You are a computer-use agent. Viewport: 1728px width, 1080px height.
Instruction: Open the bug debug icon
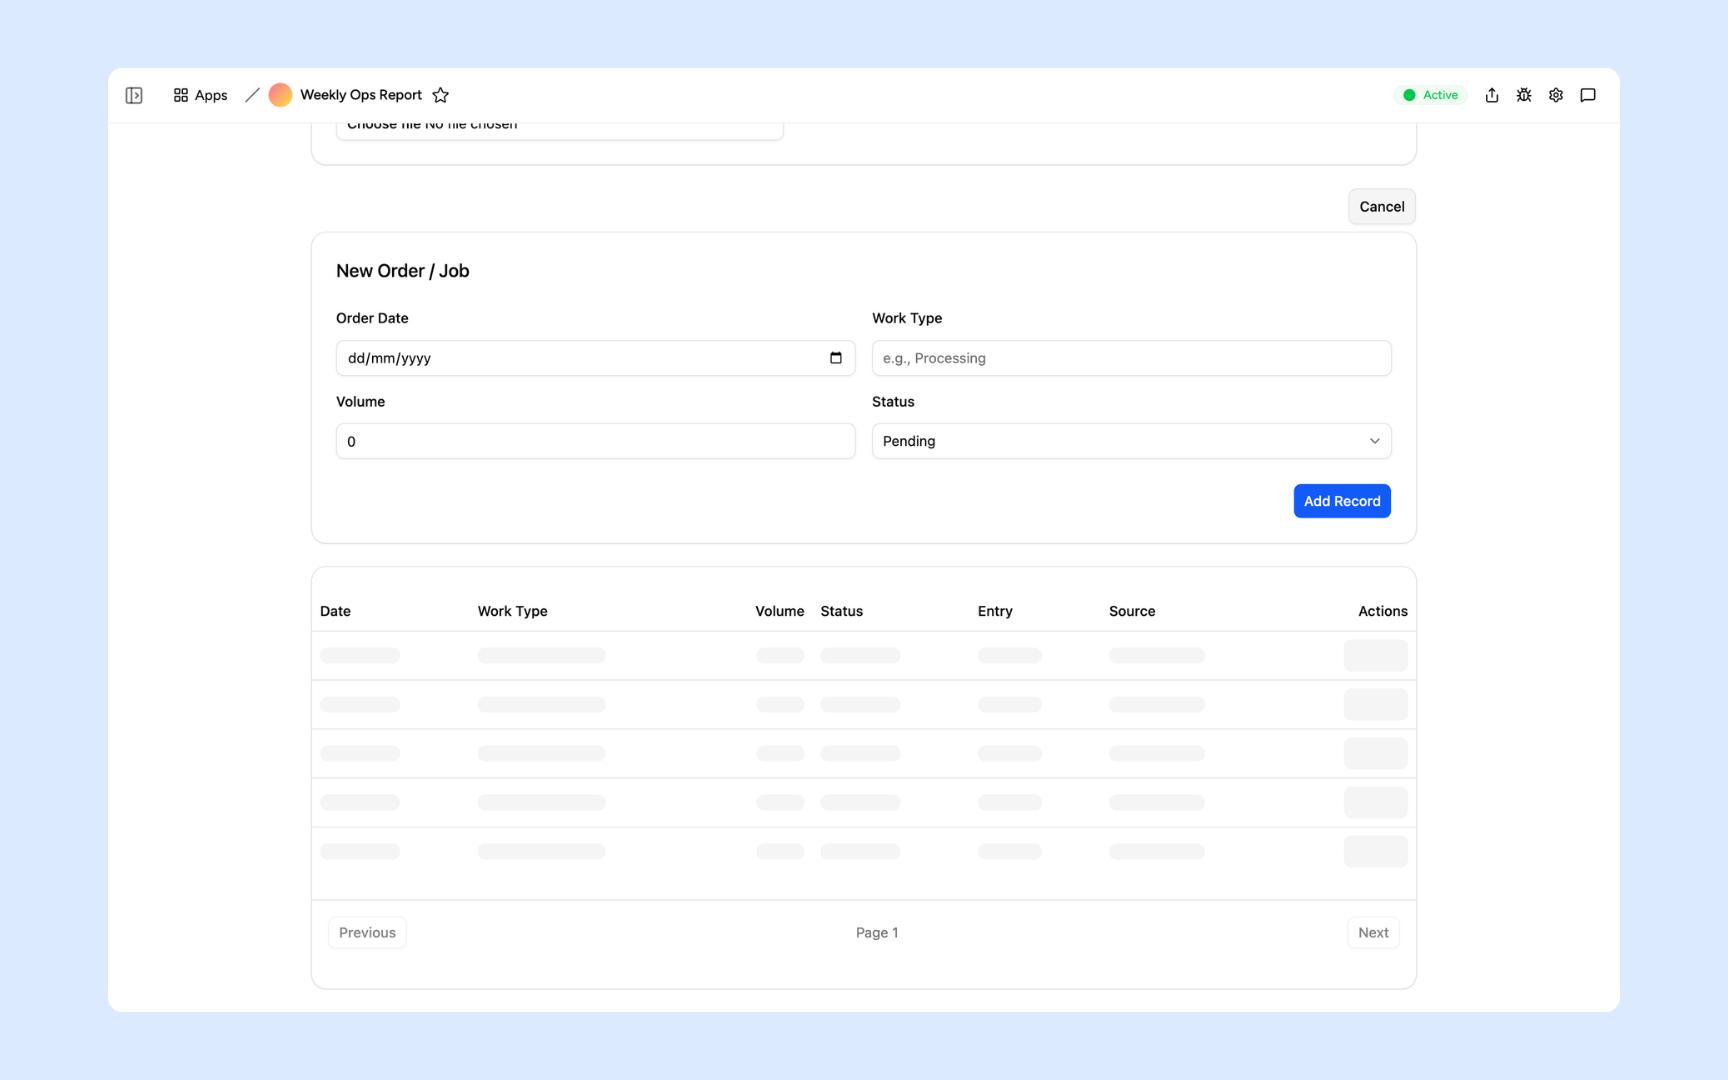point(1524,95)
